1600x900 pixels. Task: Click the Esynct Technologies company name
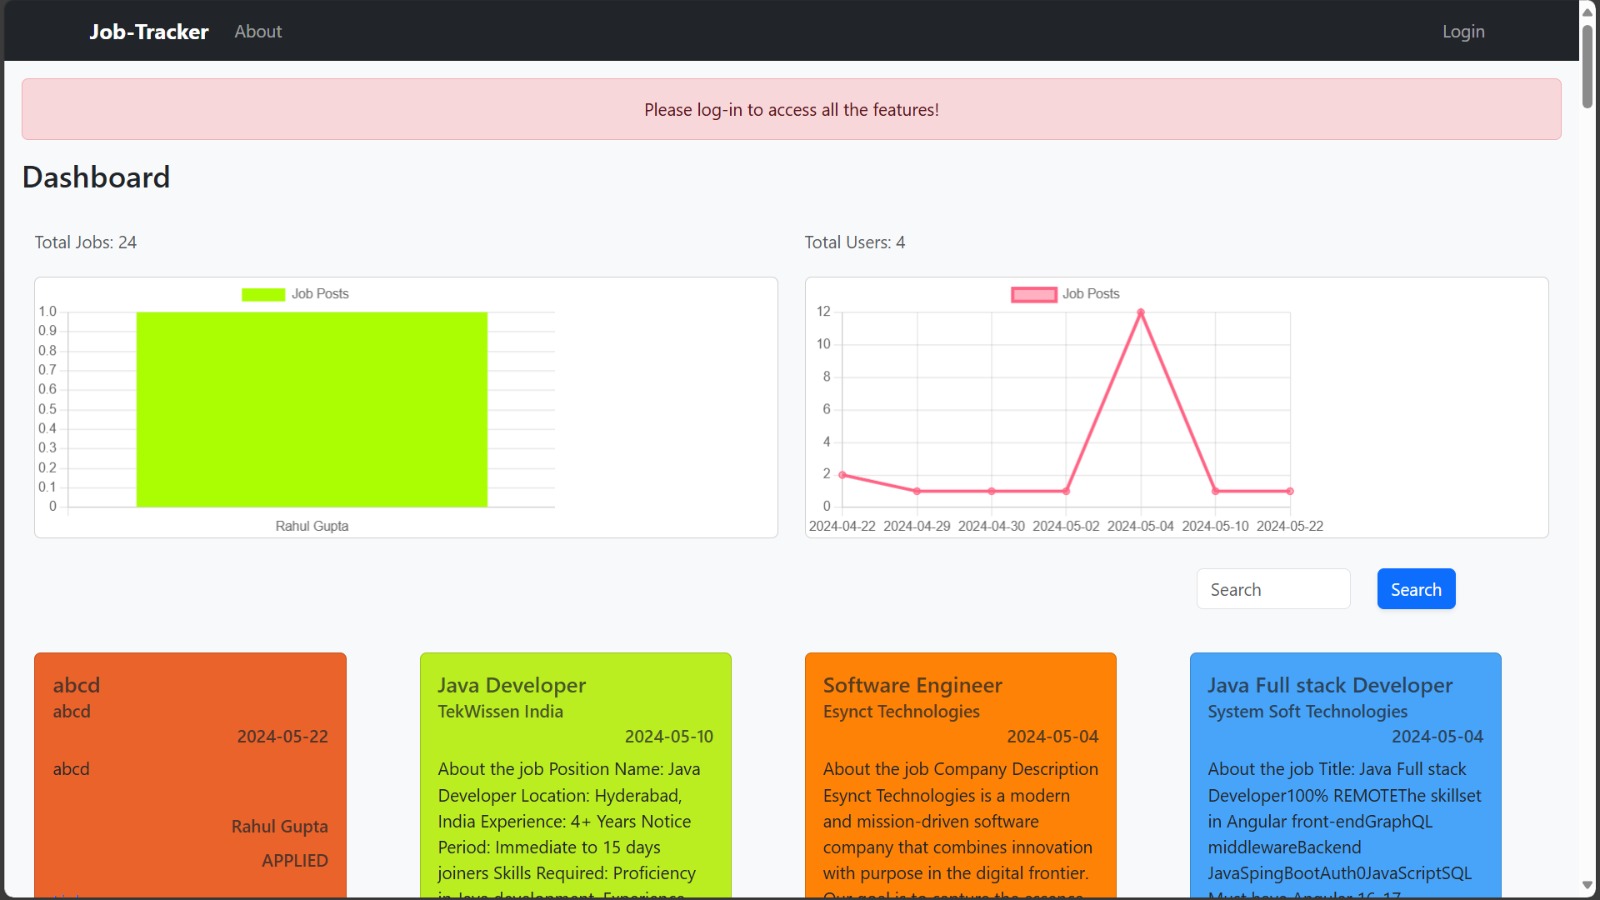pos(901,711)
